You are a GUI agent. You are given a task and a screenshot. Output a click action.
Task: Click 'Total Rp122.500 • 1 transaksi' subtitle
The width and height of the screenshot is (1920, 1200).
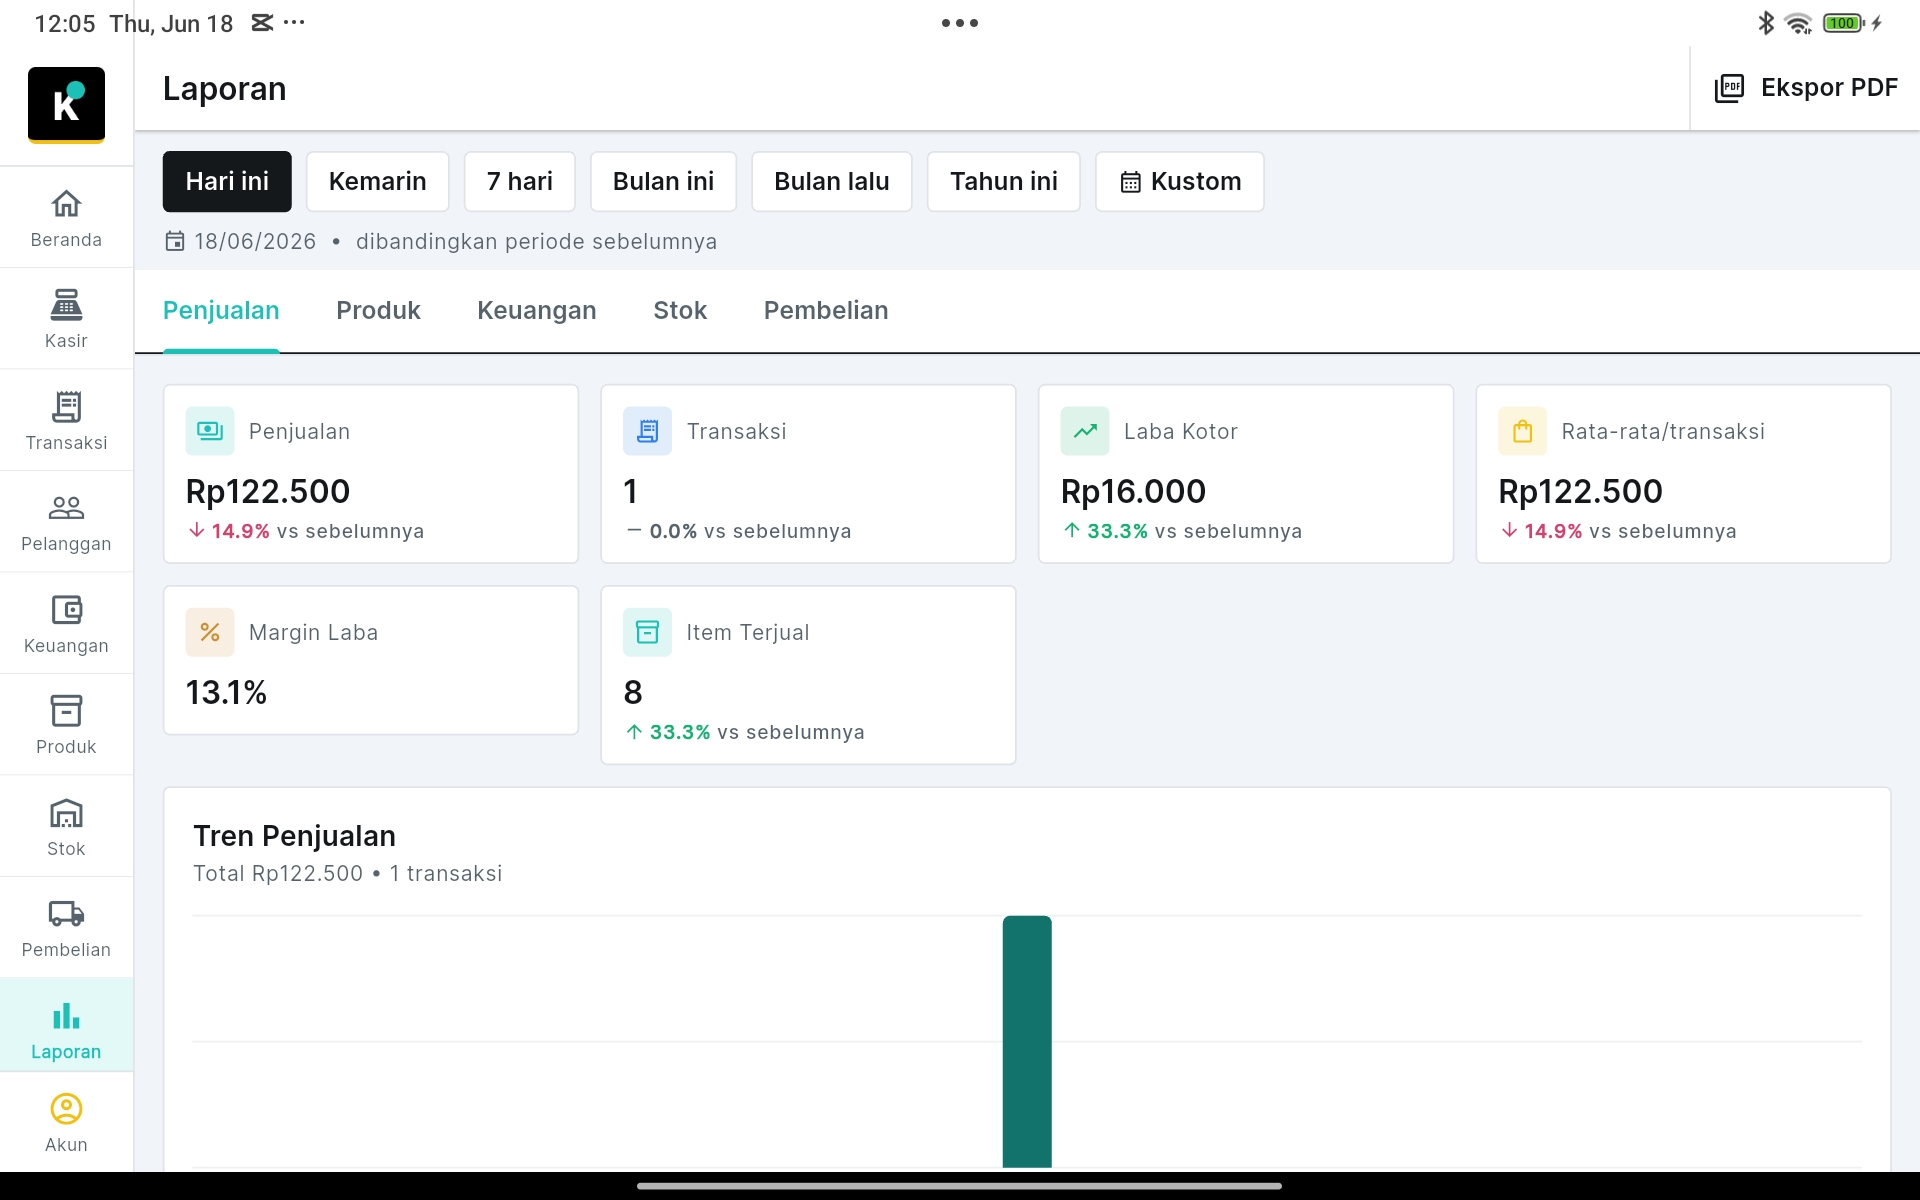tap(347, 873)
